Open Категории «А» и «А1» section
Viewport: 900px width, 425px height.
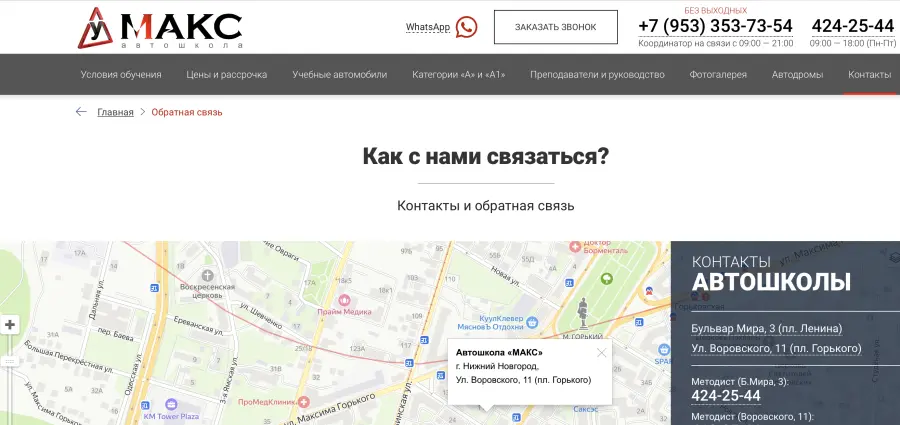coord(458,75)
